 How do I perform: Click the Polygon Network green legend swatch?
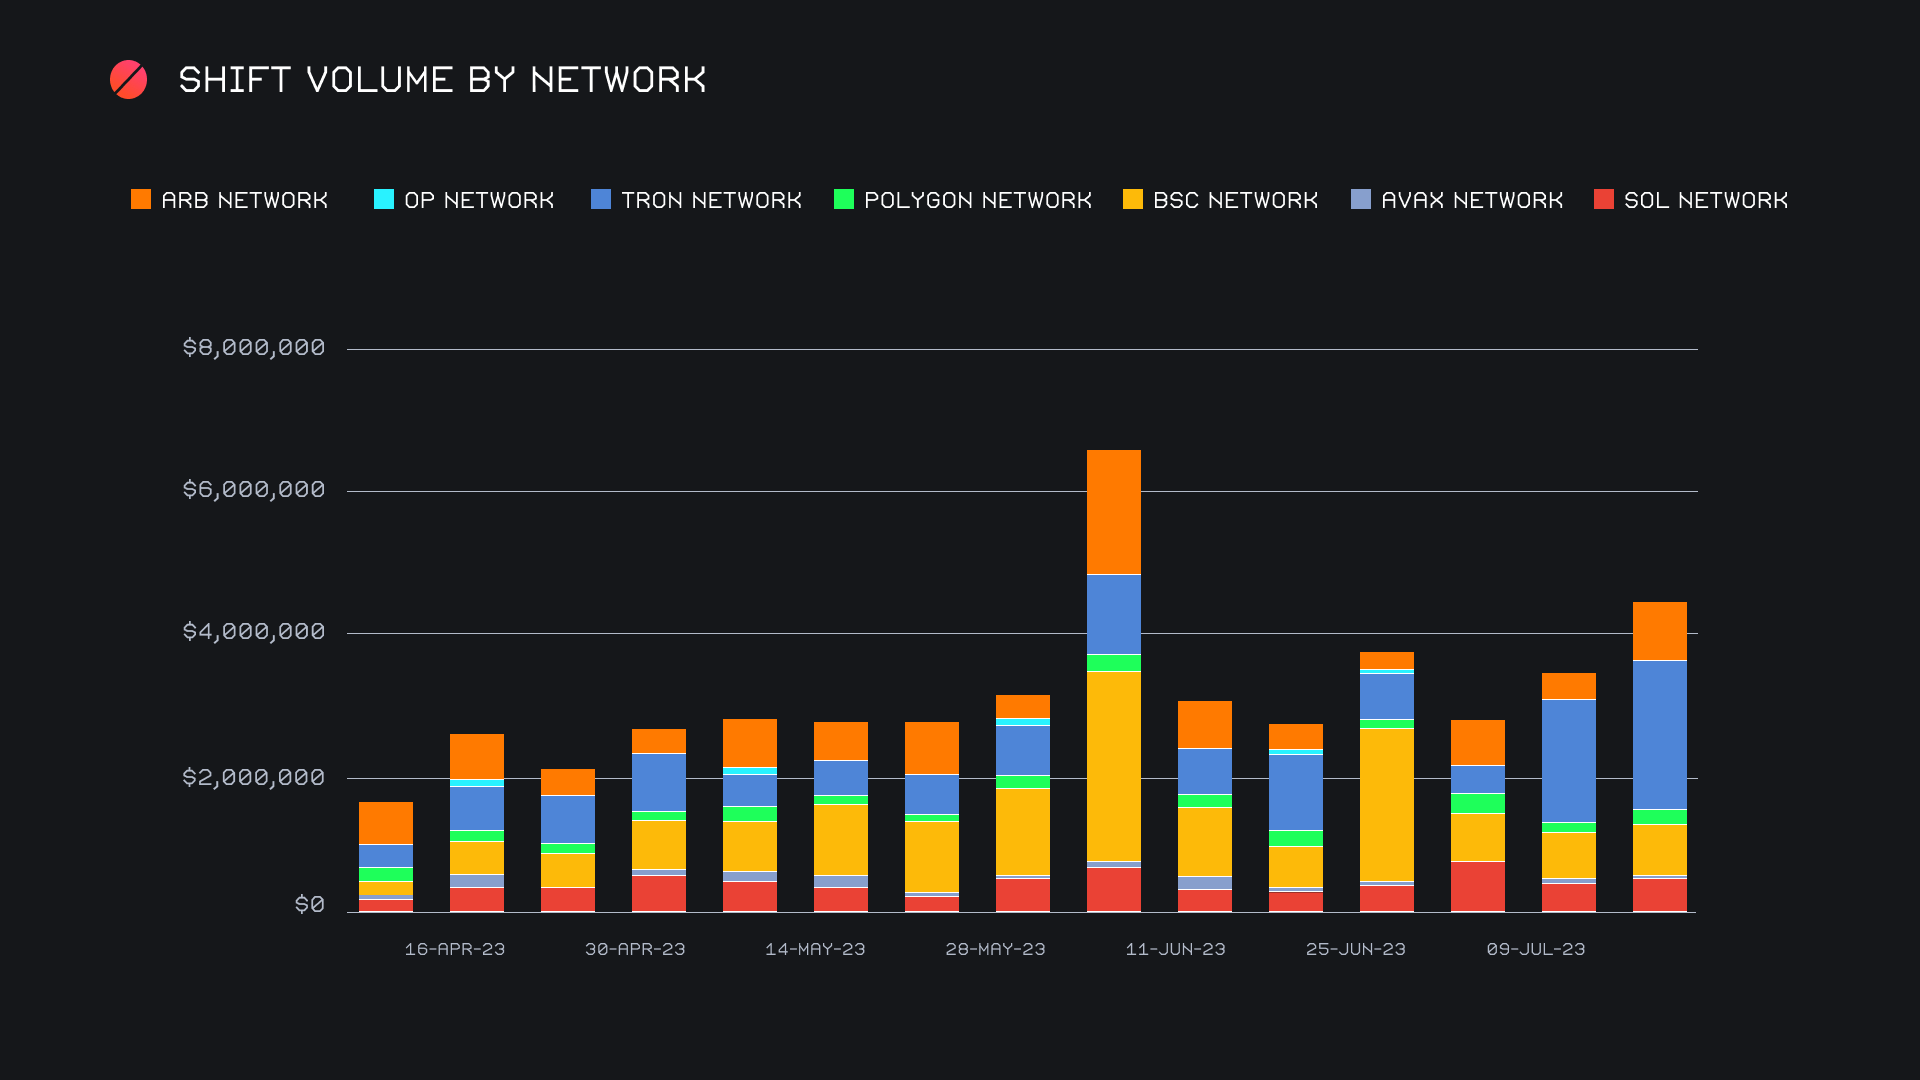[844, 200]
